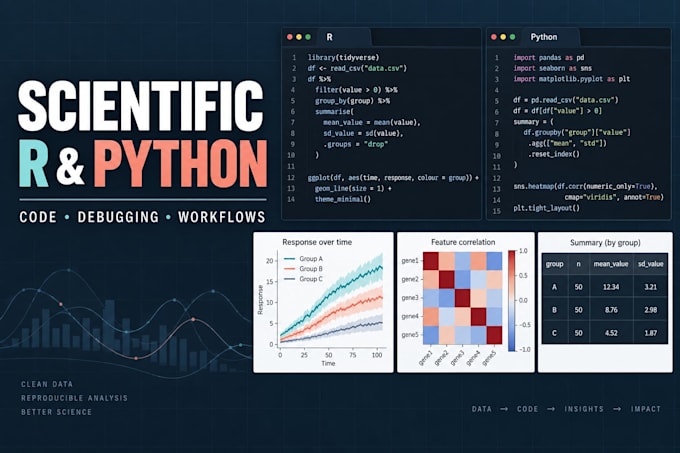Screen dimensions: 680x453
Task: Click the pd.read_csv("data.csv") line in Python editor
Action: click(x=566, y=100)
